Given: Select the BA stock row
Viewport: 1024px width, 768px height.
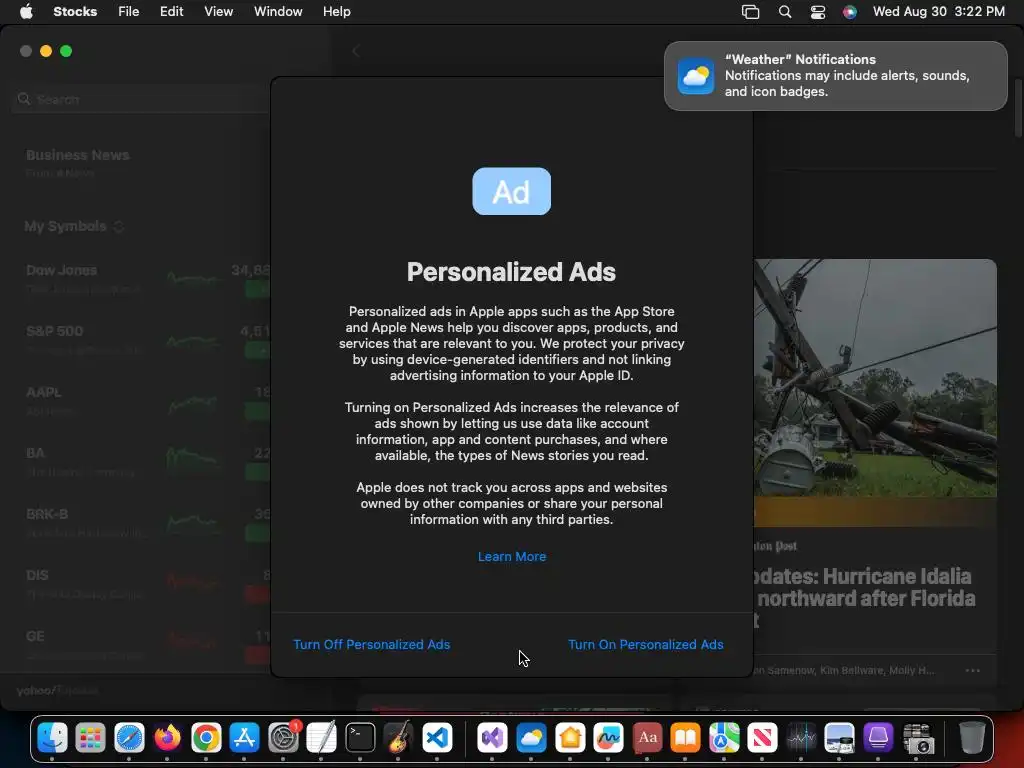Looking at the screenshot, I should [x=148, y=462].
